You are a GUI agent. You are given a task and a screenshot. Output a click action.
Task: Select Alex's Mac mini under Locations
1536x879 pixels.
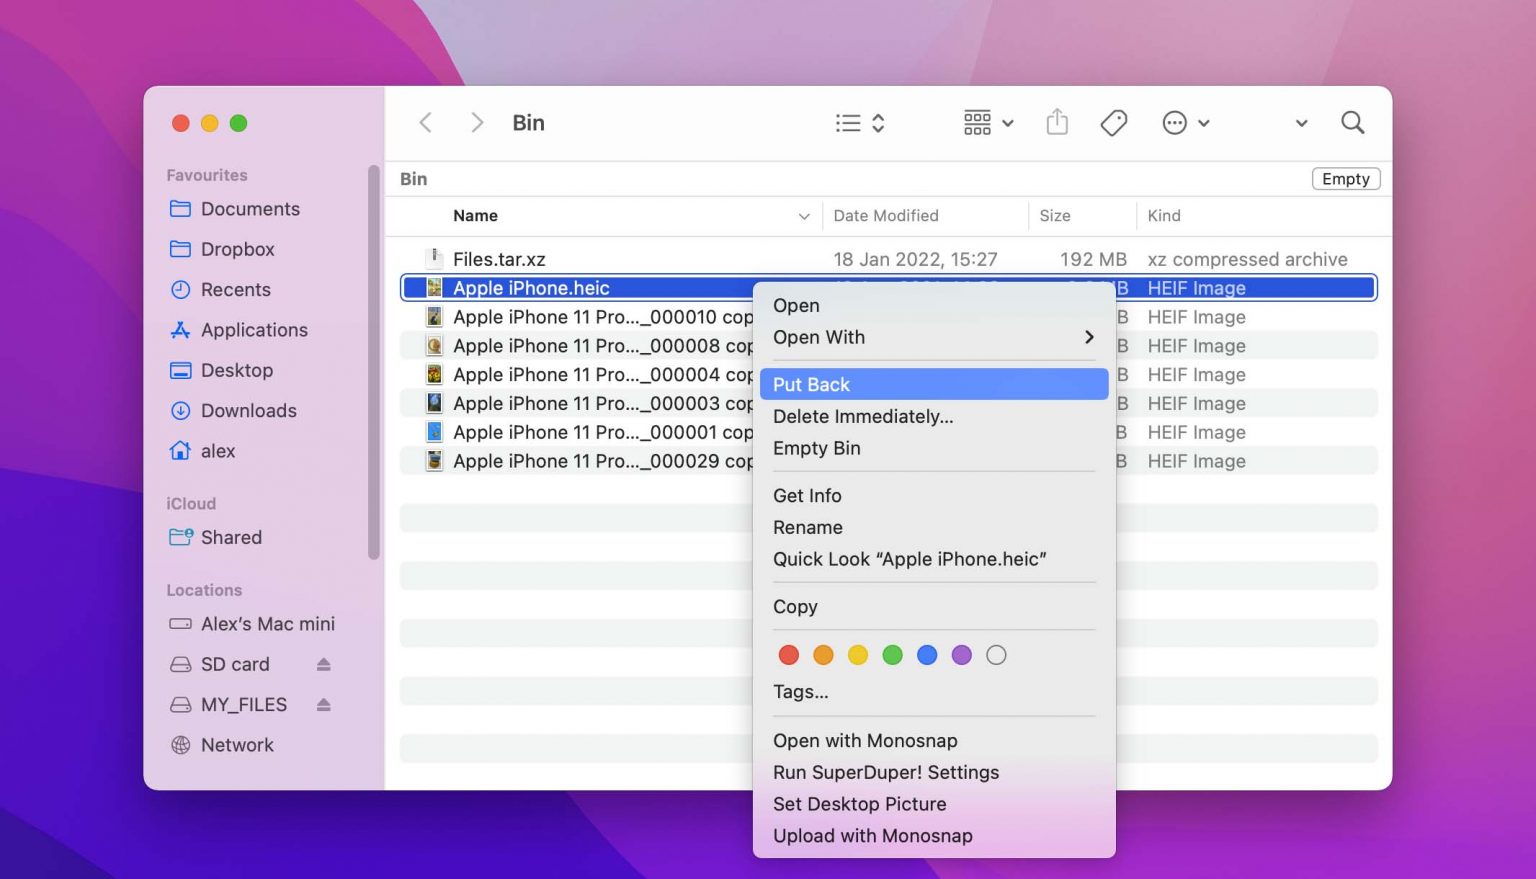click(x=267, y=623)
